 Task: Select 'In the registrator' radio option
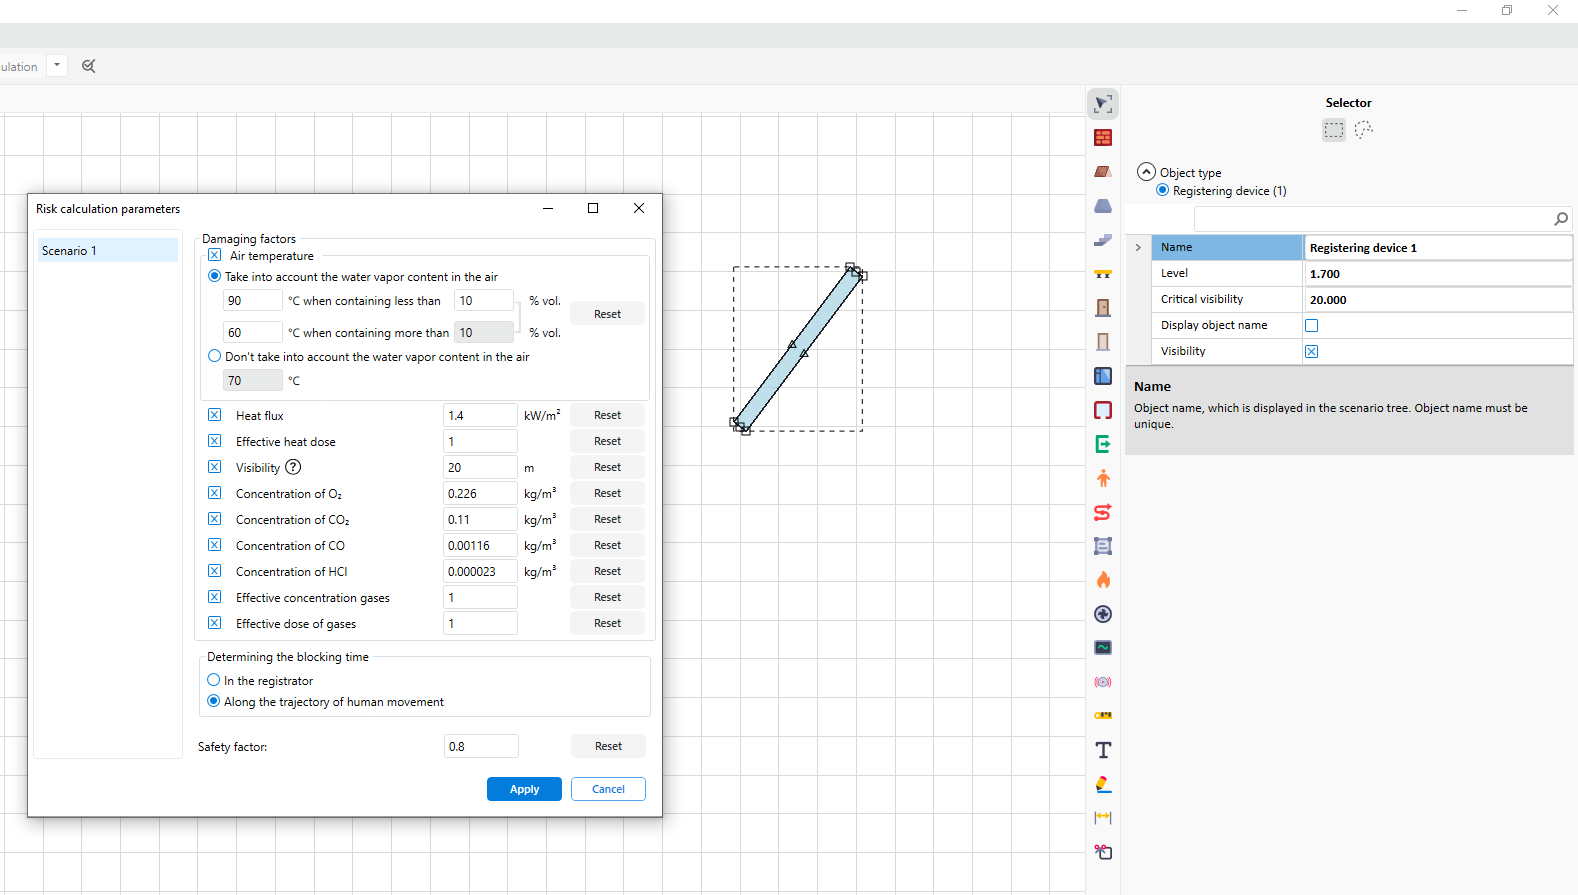click(x=214, y=680)
